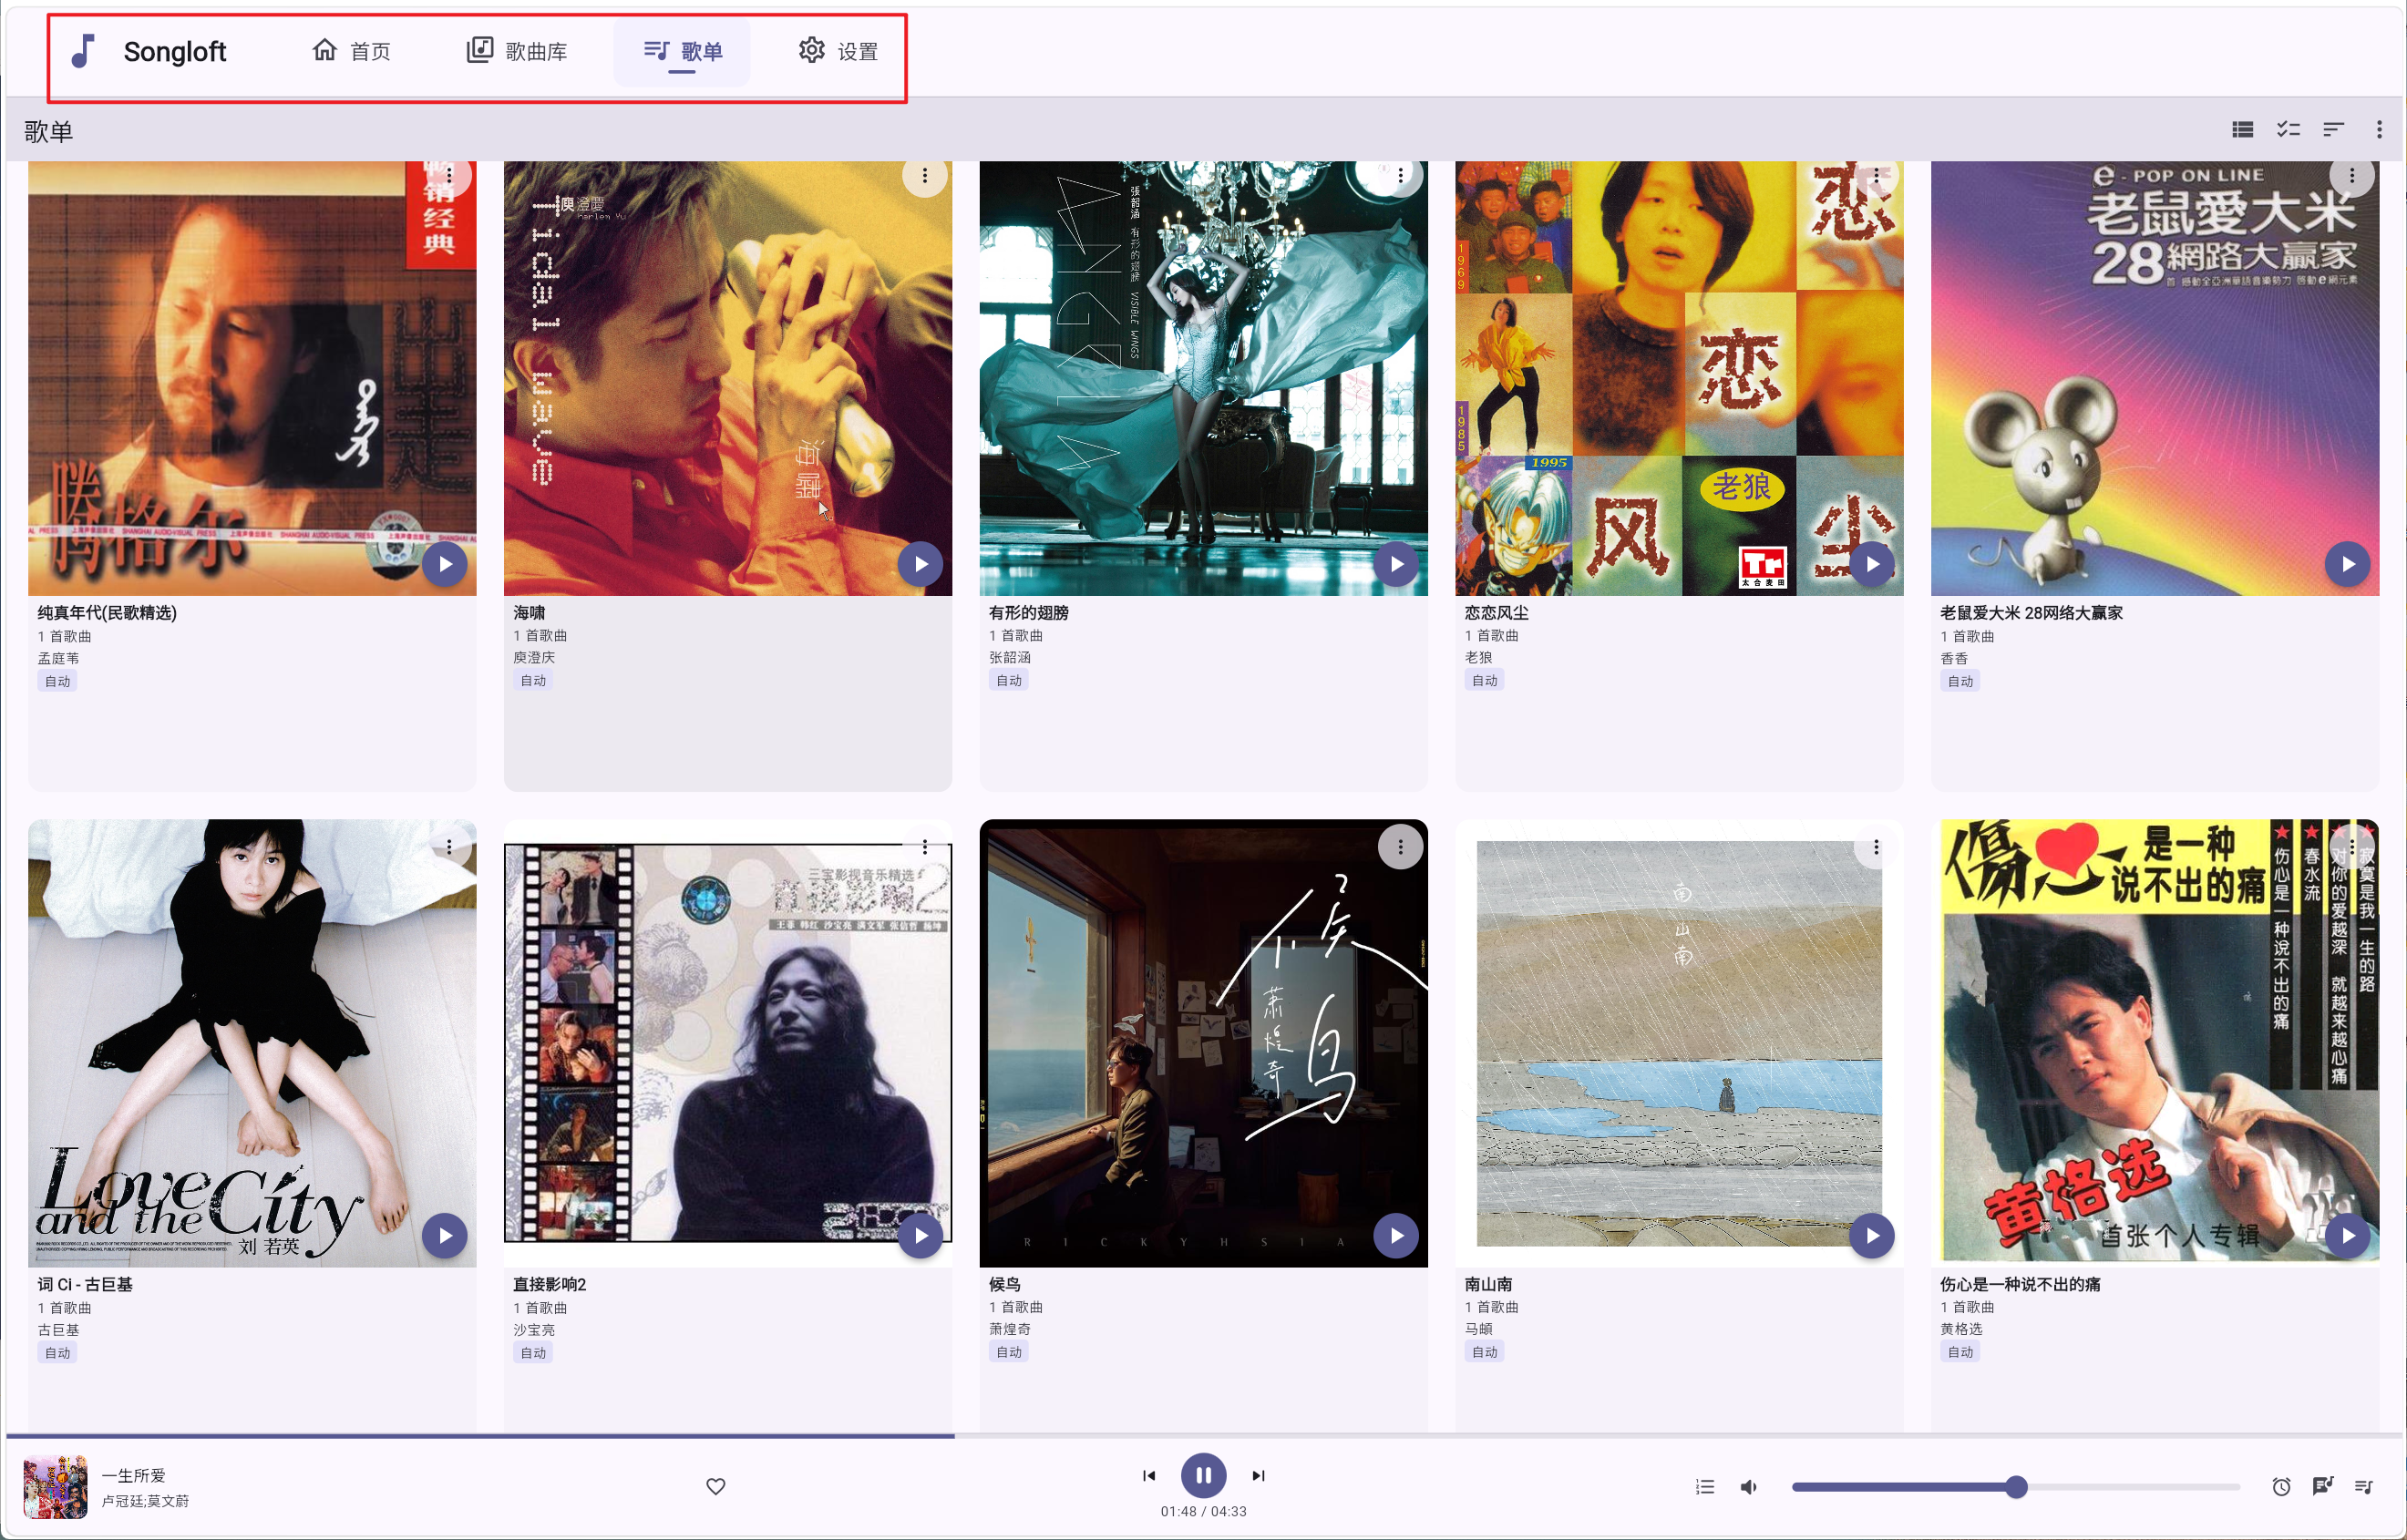Favorite the current song with heart icon
Viewport: 2407px width, 1540px height.
(716, 1487)
